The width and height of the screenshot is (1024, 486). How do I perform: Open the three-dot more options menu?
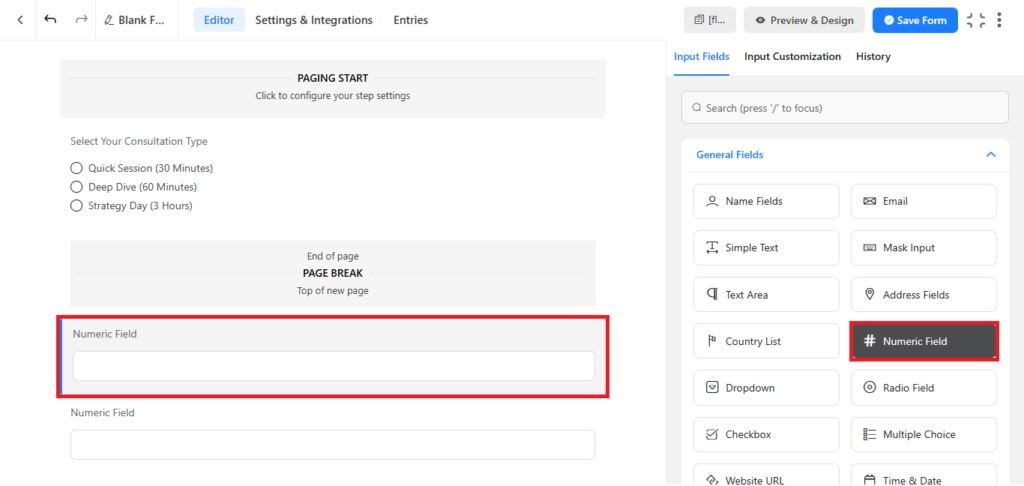pyautogui.click(x=999, y=20)
